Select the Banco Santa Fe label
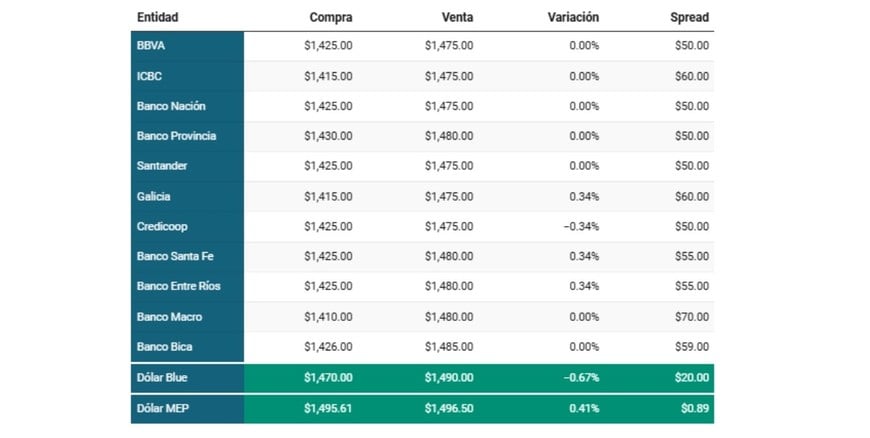The width and height of the screenshot is (870, 438). (x=175, y=256)
